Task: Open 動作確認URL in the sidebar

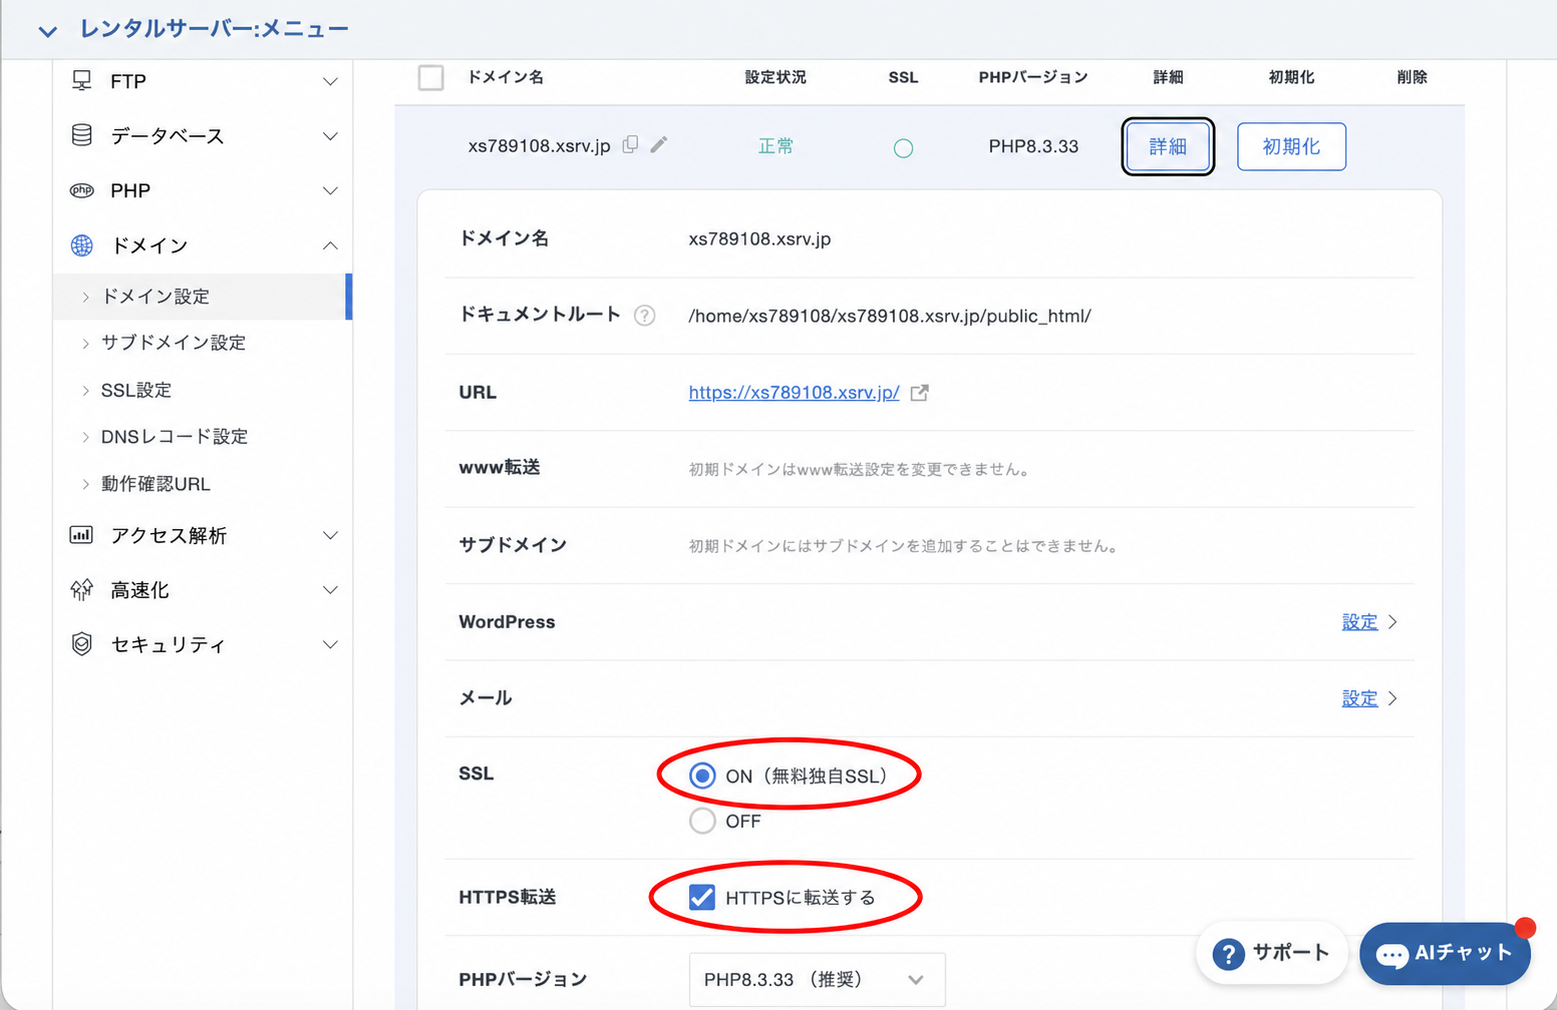Action: point(155,484)
